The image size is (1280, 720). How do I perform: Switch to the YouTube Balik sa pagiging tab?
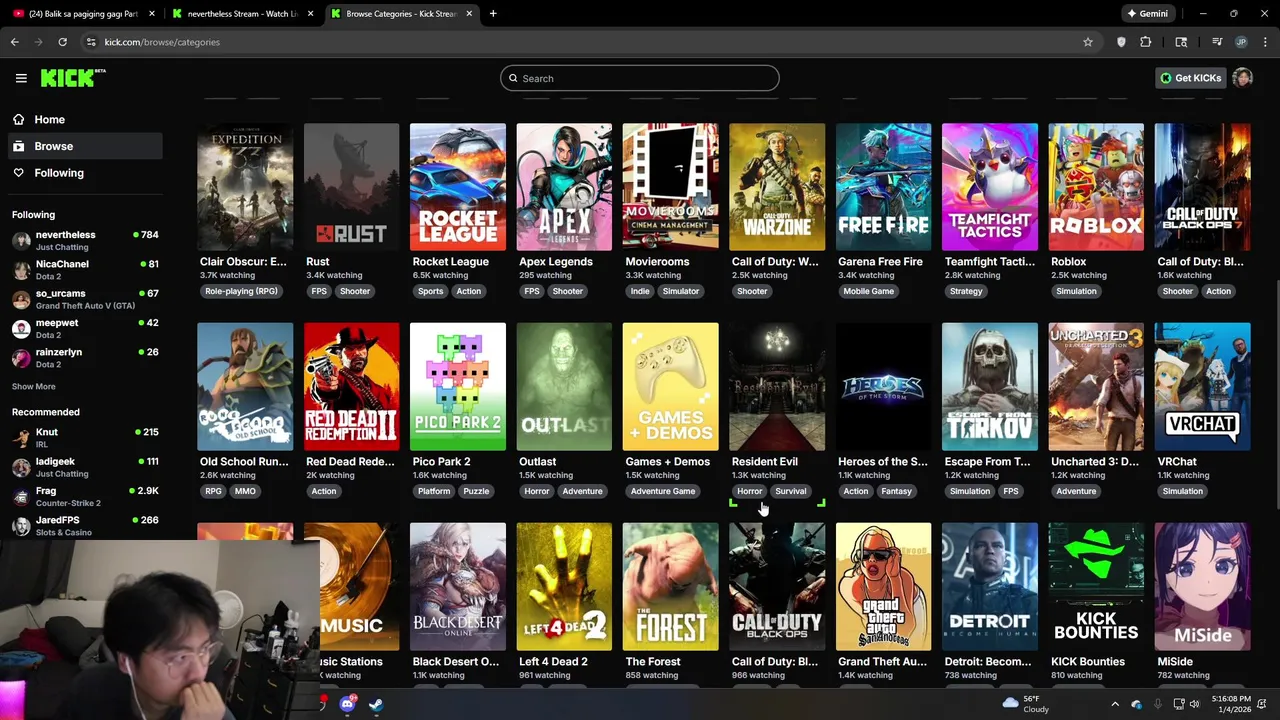coord(84,14)
